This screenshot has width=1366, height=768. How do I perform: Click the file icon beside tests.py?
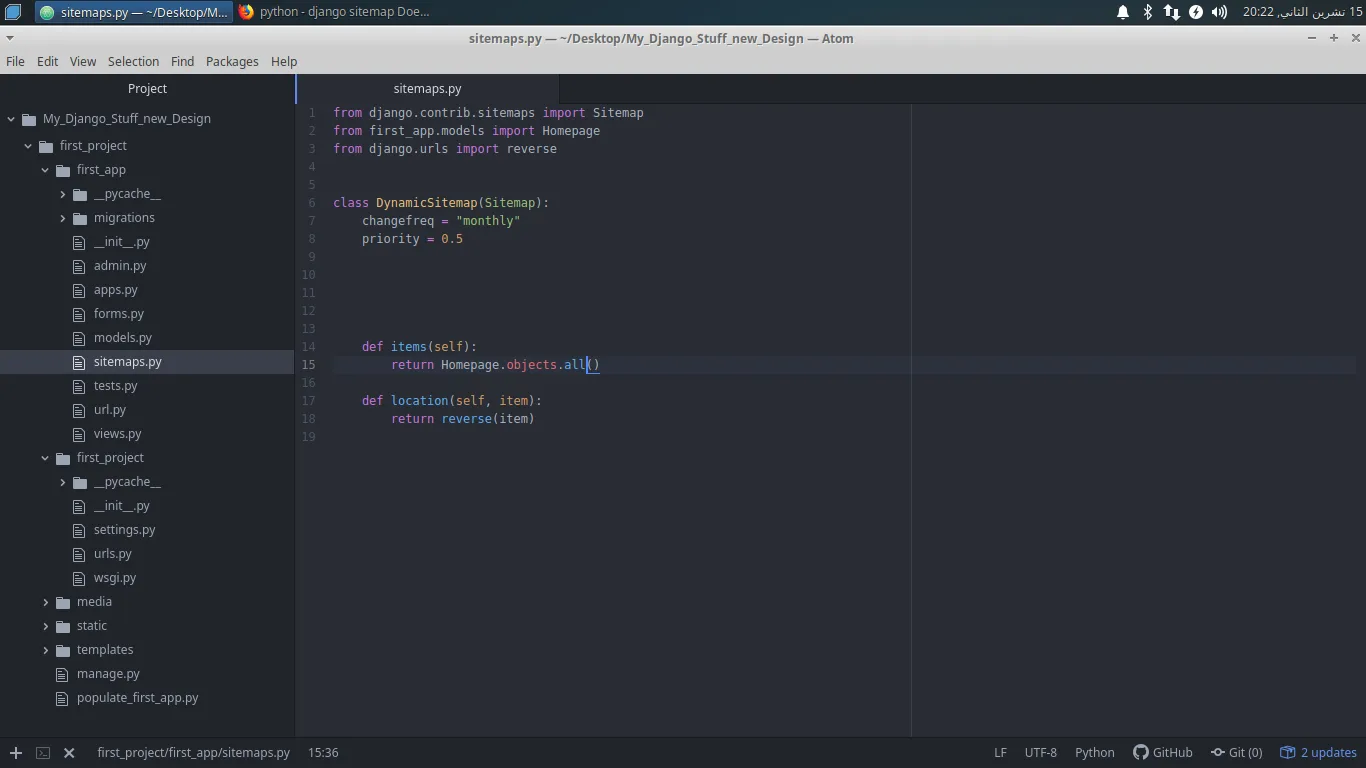(x=80, y=386)
